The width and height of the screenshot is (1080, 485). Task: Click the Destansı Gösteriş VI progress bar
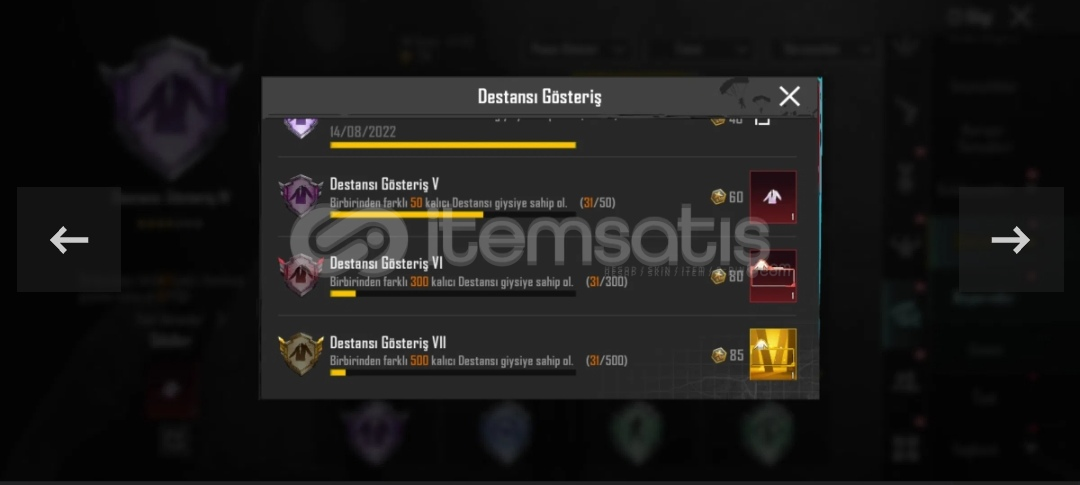click(453, 293)
